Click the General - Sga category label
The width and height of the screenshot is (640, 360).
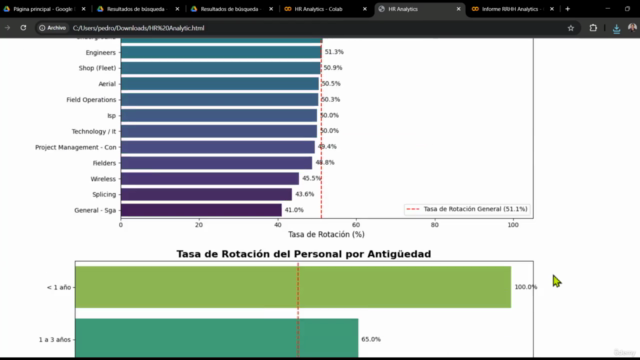point(95,210)
